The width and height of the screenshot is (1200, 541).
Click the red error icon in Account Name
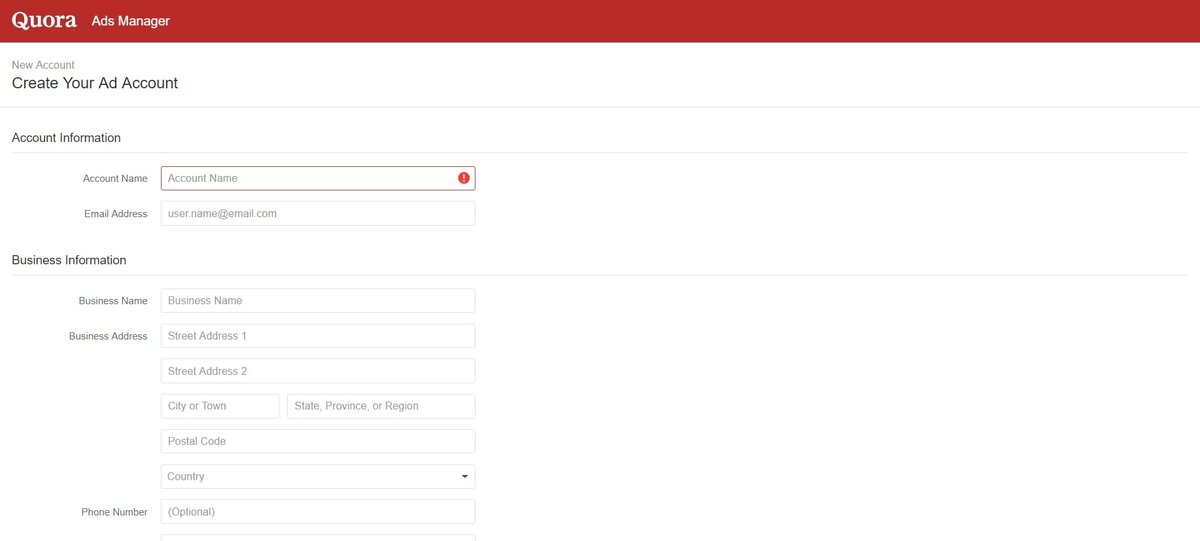pos(464,178)
